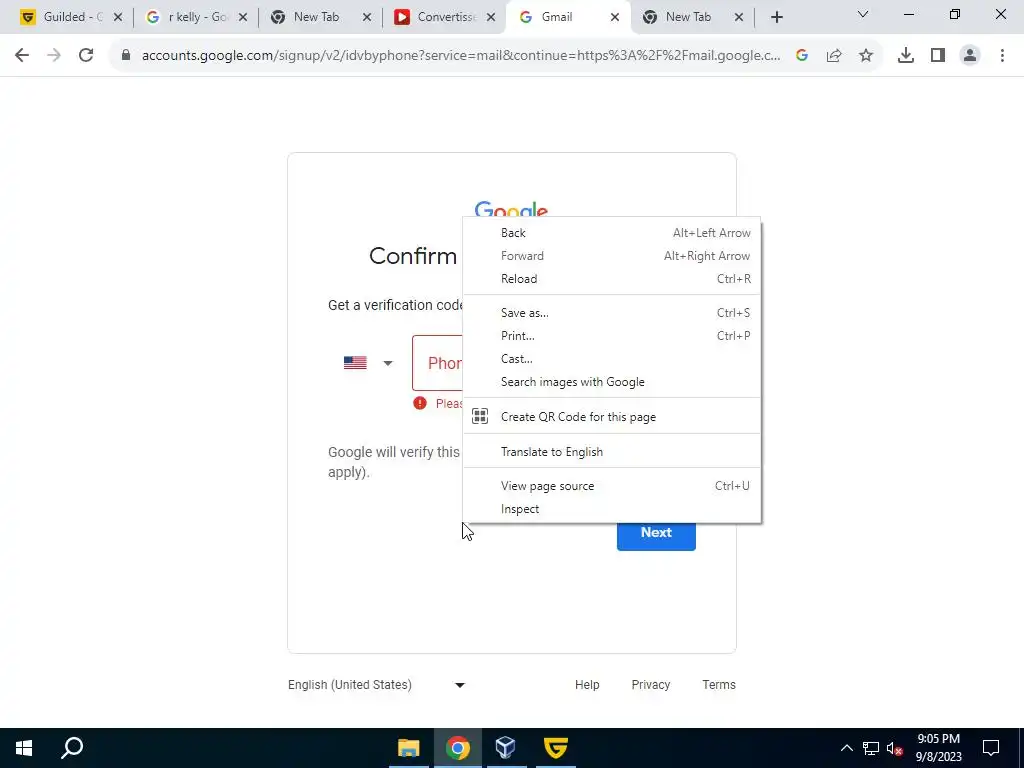Bookmark this page with the star icon
Screen dimensions: 1024x768
[866, 56]
